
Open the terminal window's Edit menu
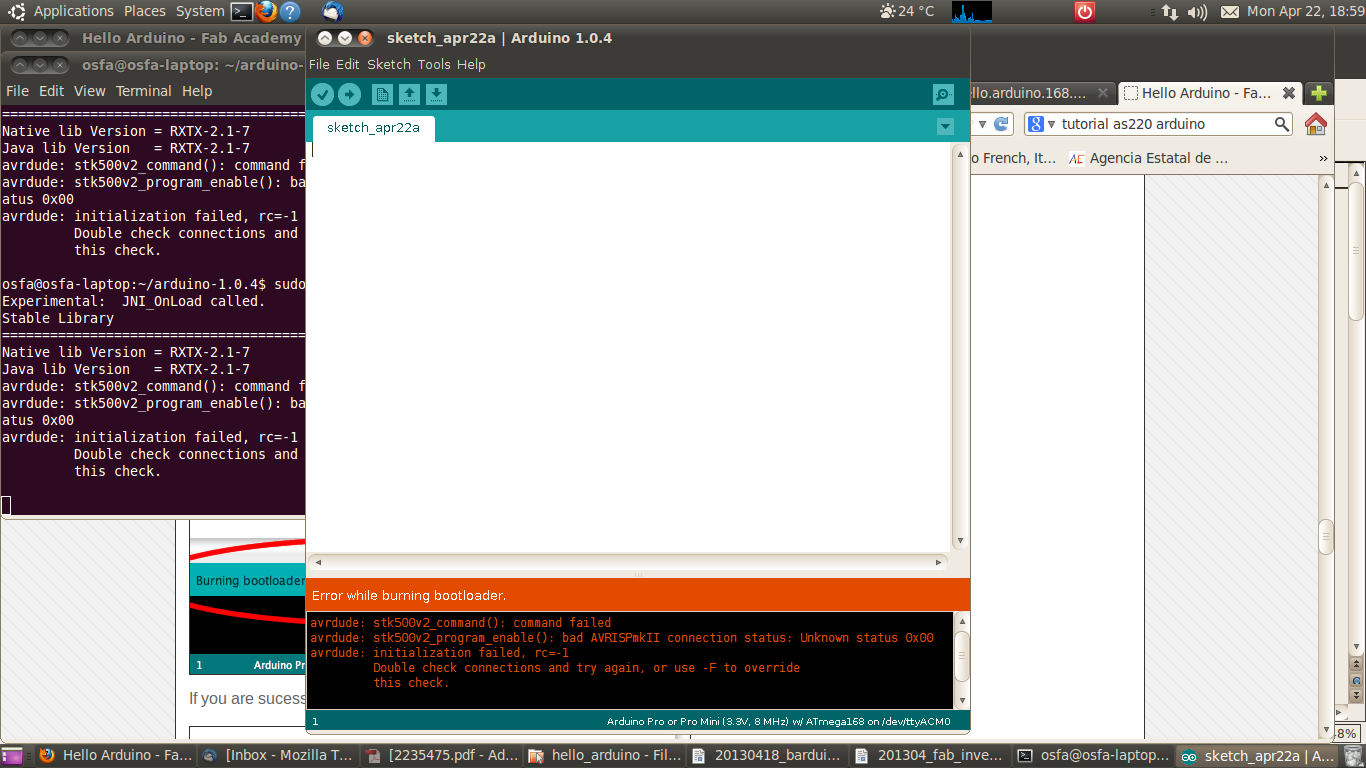pyautogui.click(x=51, y=91)
